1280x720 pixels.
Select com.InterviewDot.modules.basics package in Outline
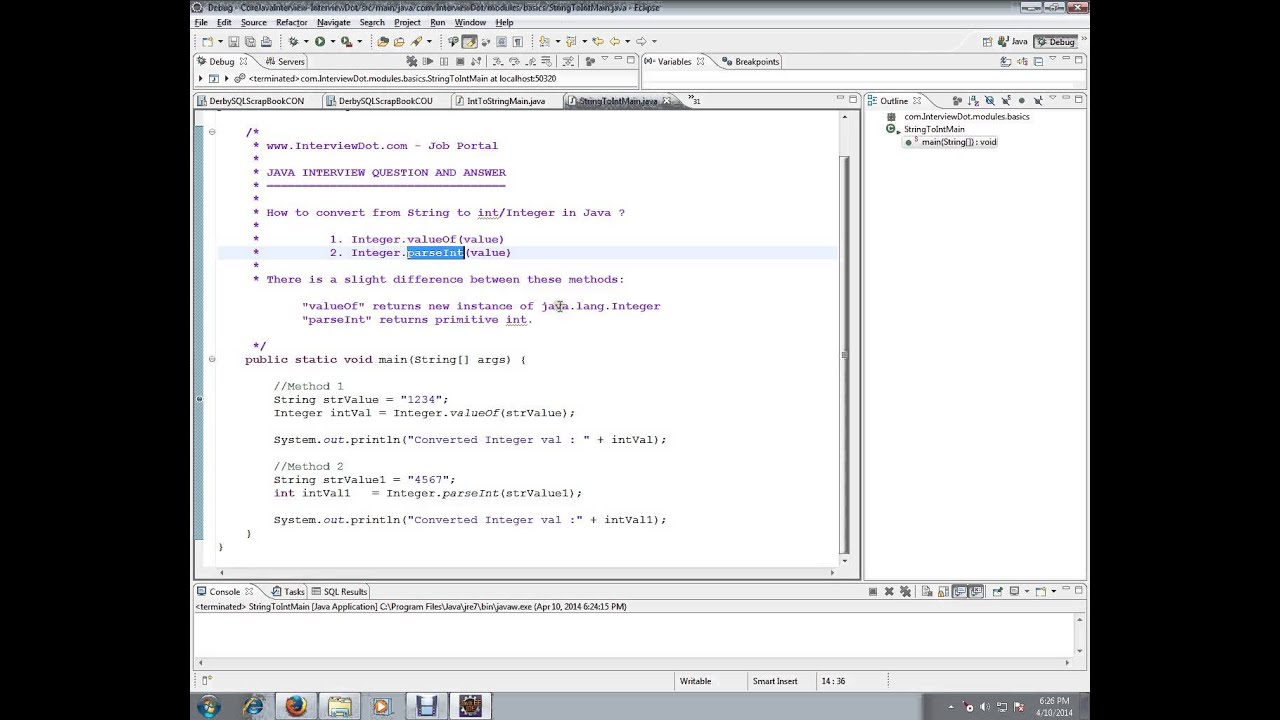pos(966,117)
